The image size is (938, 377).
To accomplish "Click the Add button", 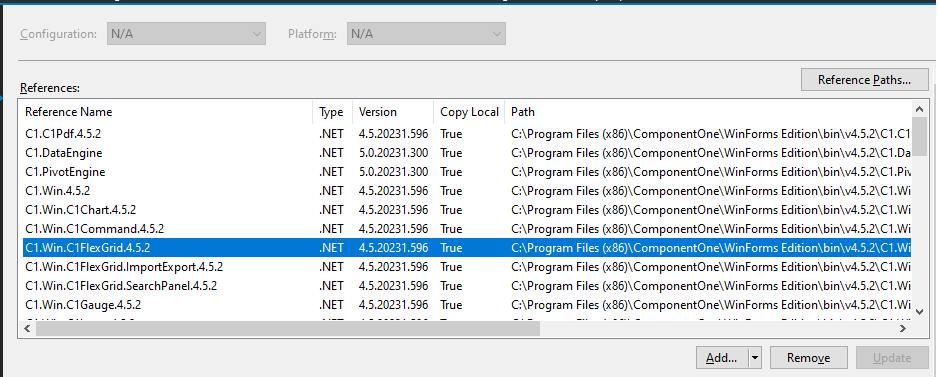I will (721, 358).
